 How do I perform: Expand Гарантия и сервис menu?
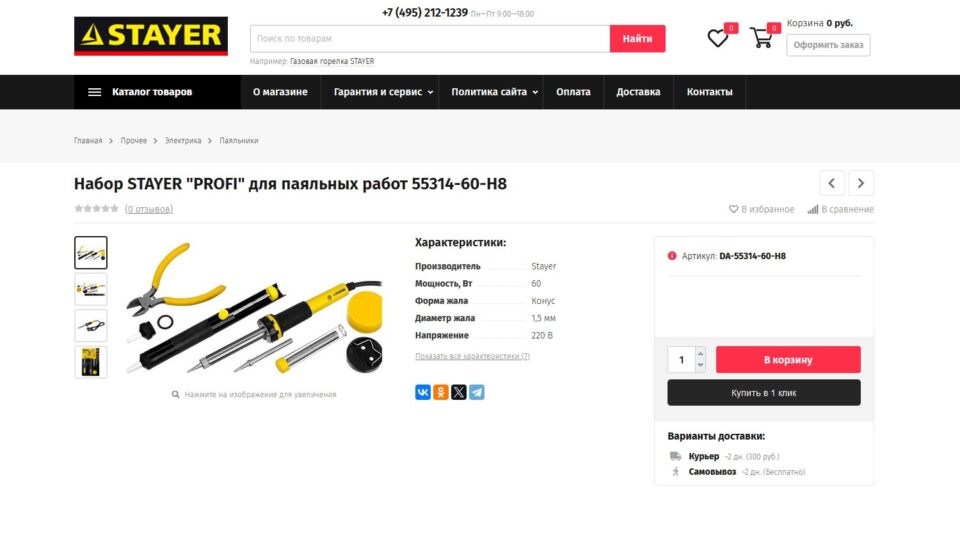pyautogui.click(x=383, y=92)
